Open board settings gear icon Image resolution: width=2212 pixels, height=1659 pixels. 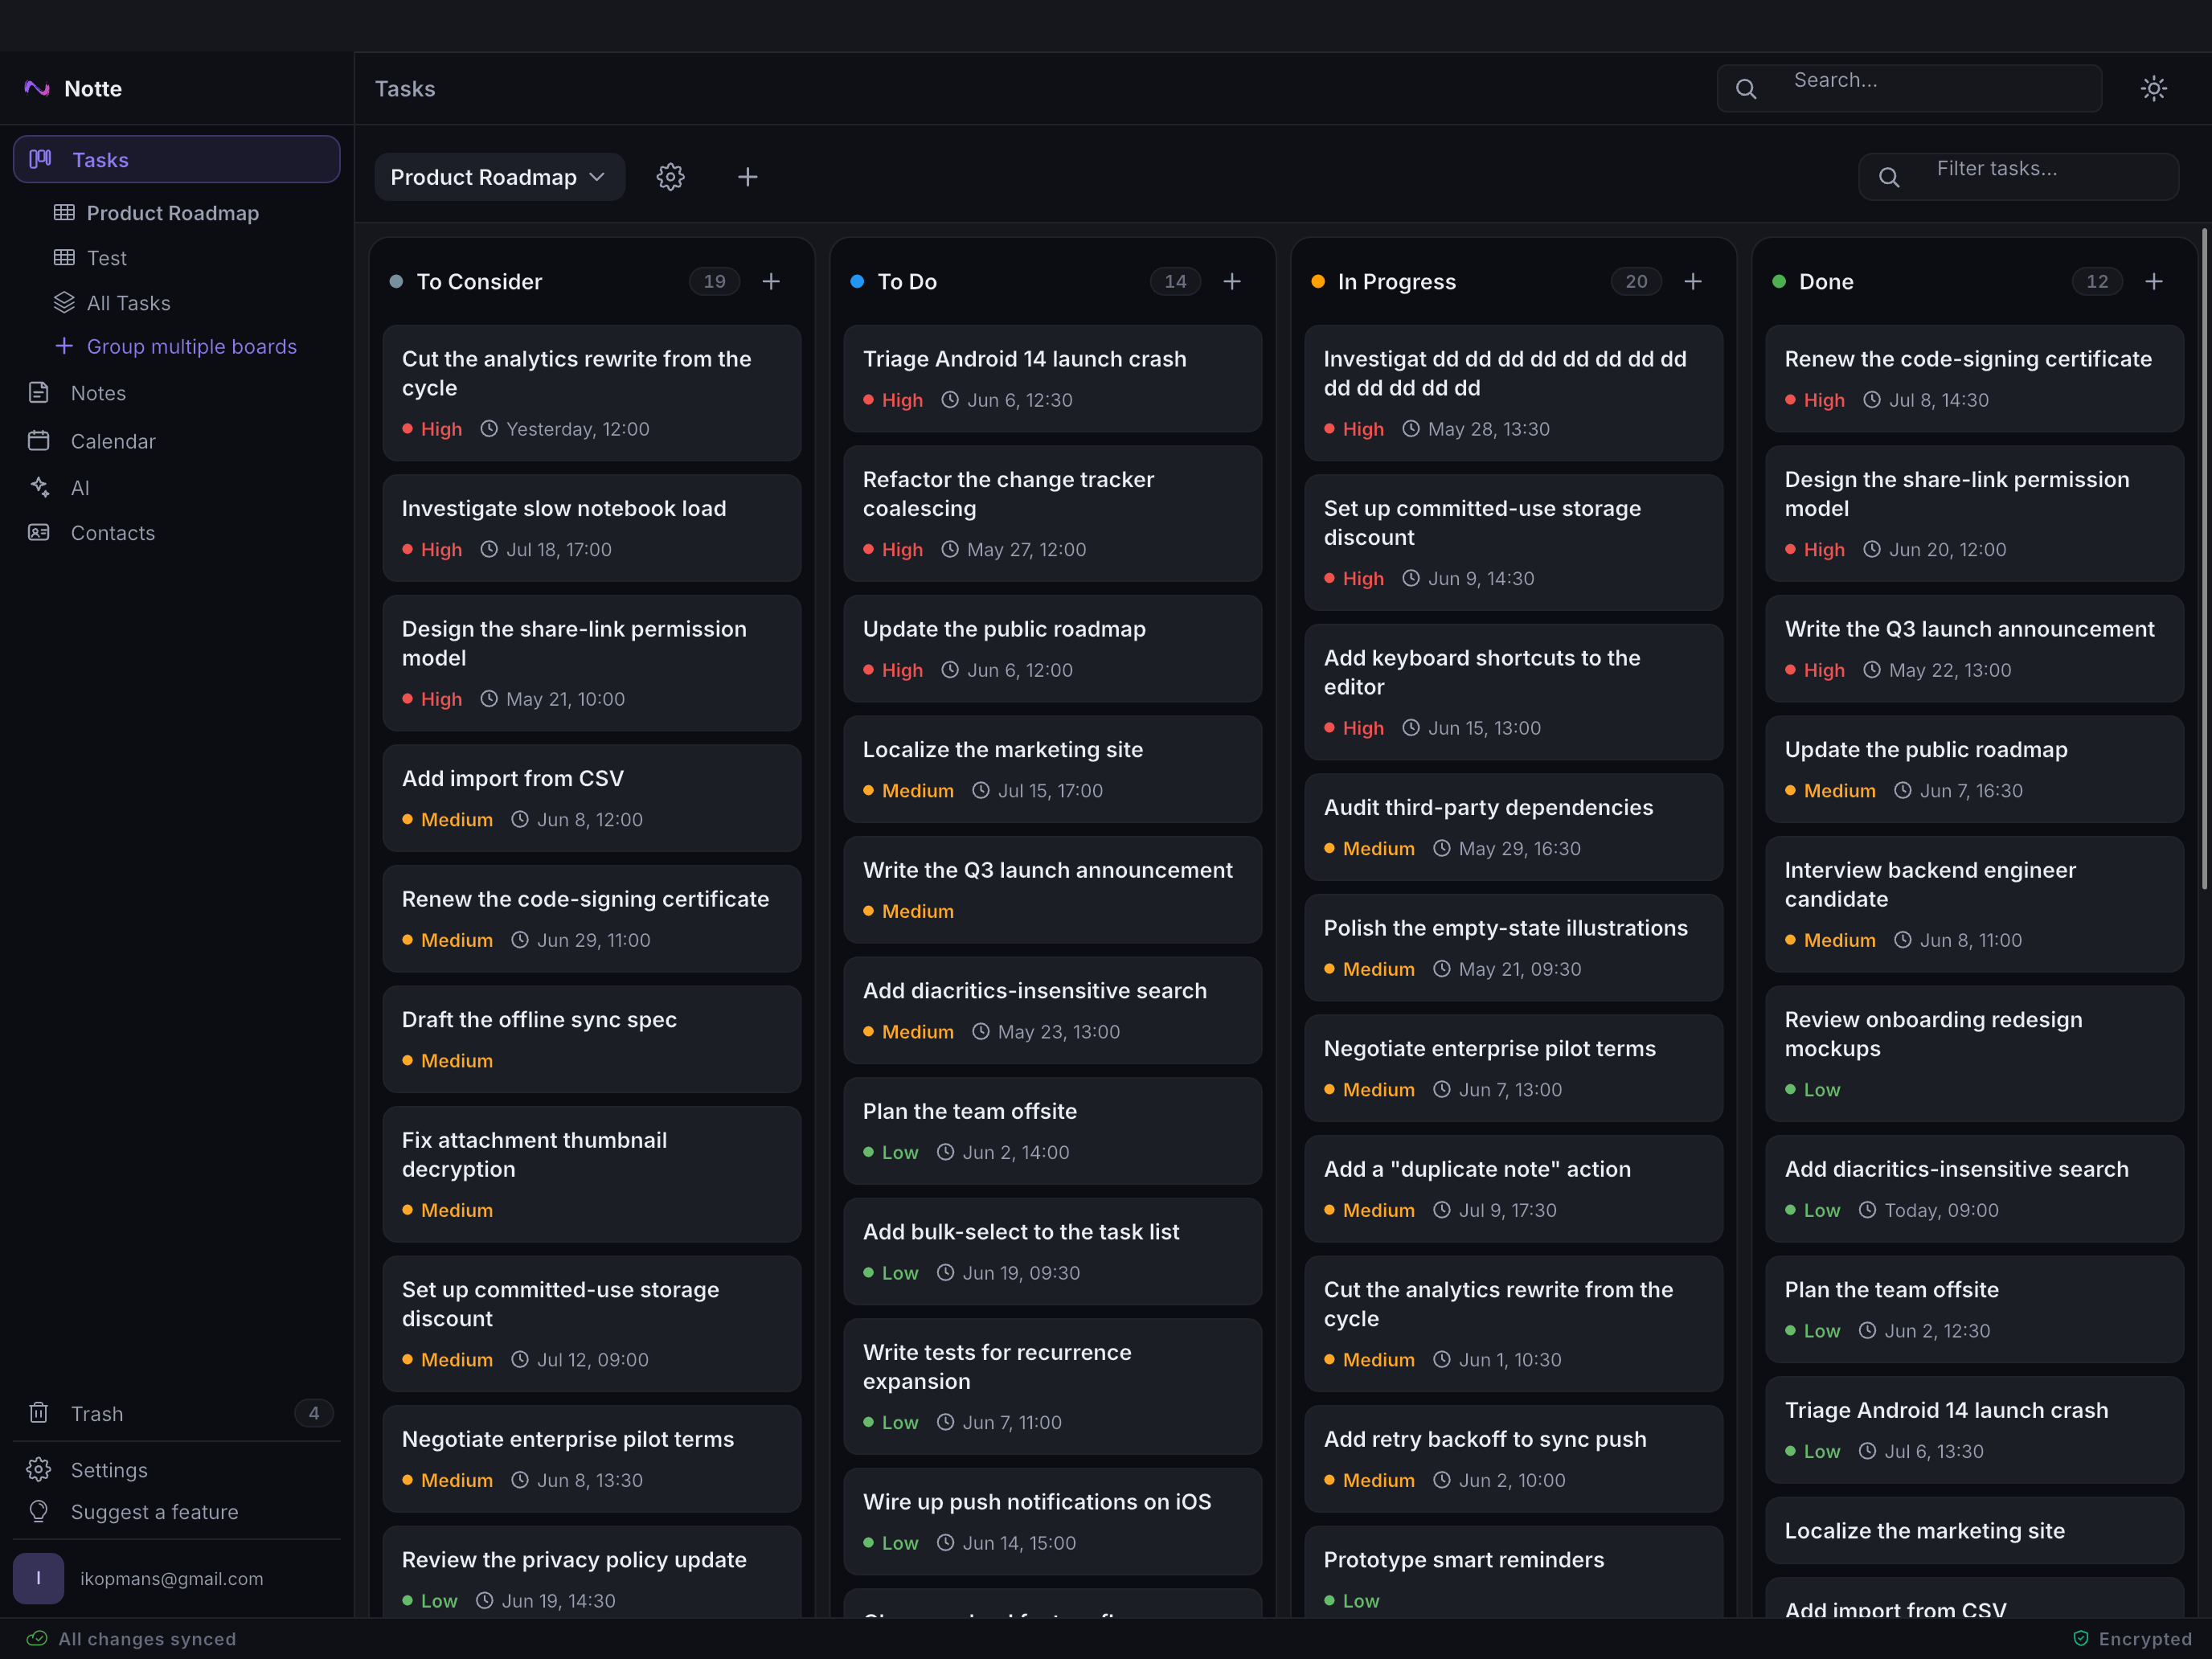click(670, 177)
